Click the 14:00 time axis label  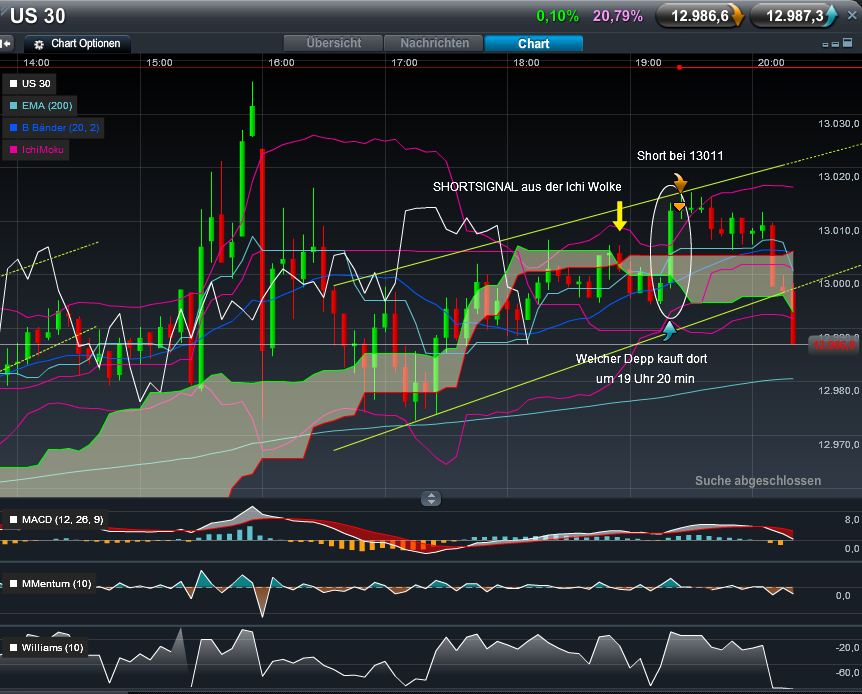coord(36,62)
